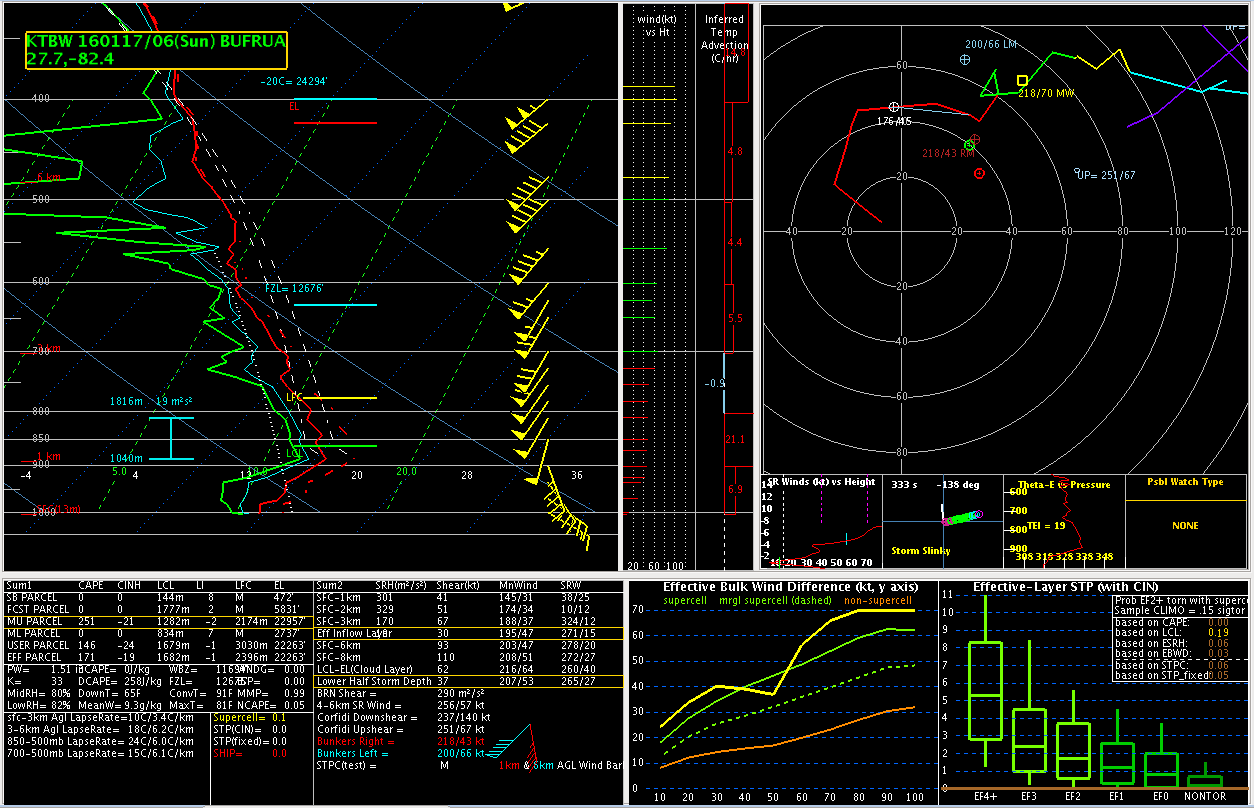Click the LCL-EL(Cloud Layer) row
Image resolution: width=1254 pixels, height=808 pixels.
click(469, 669)
